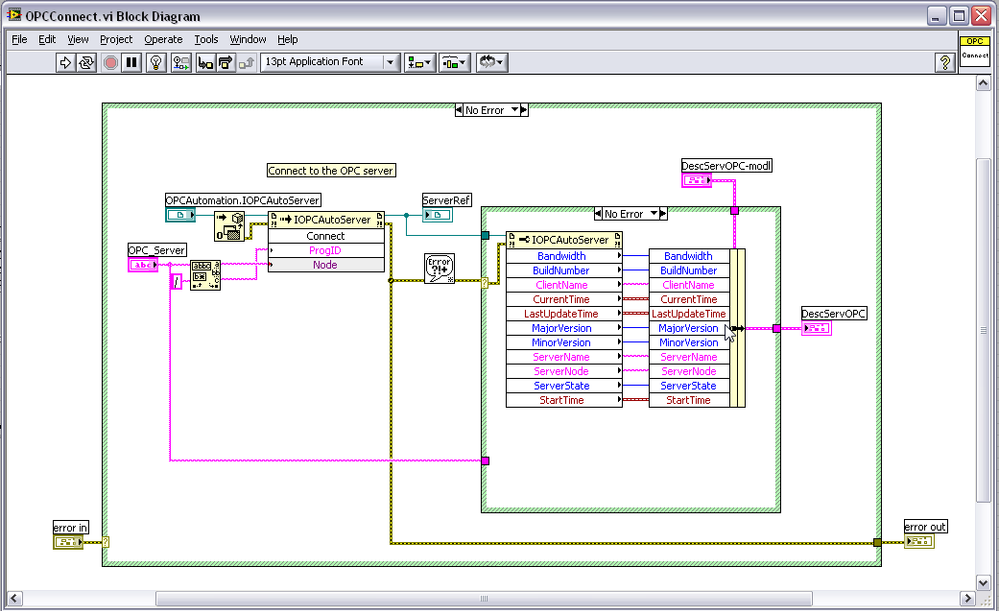Click the Context Help question mark button

tap(944, 62)
